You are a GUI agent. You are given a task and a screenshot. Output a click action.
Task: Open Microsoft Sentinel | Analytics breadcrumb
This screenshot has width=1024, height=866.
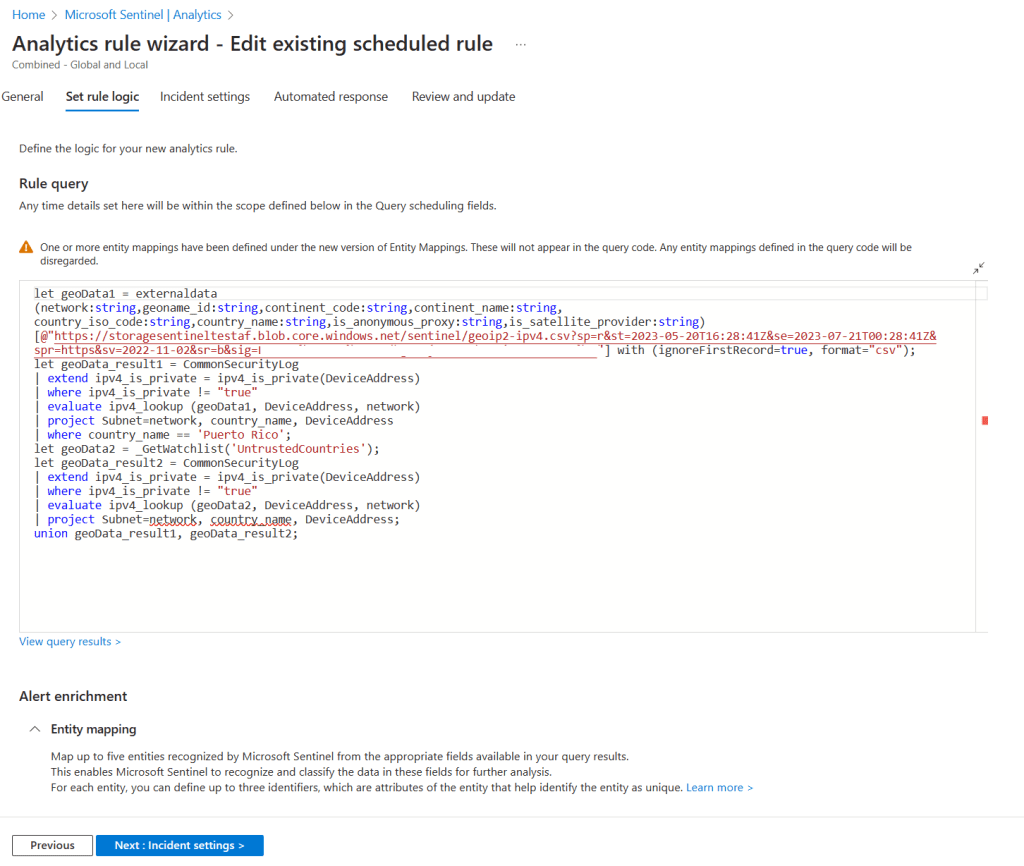click(x=142, y=15)
